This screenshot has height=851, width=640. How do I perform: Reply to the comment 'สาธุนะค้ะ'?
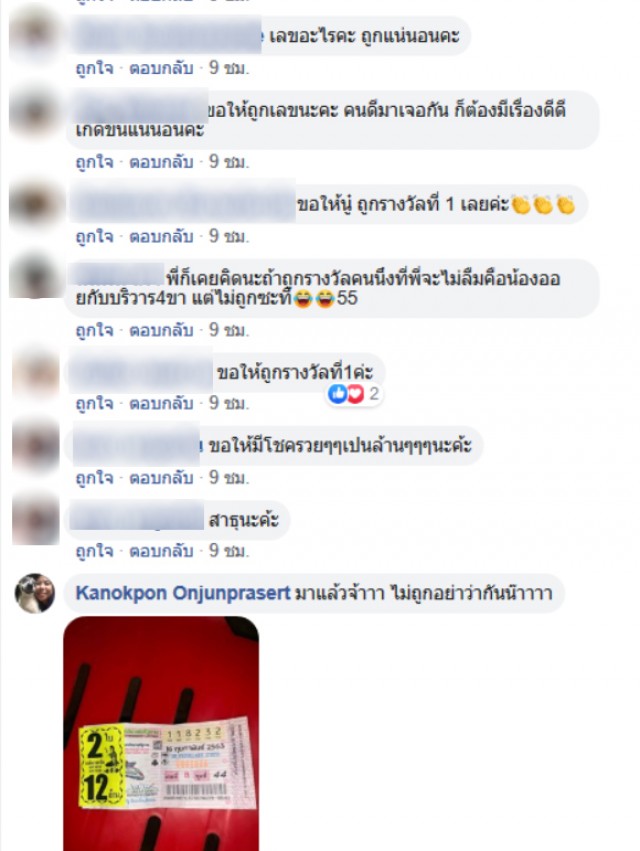[x=161, y=551]
